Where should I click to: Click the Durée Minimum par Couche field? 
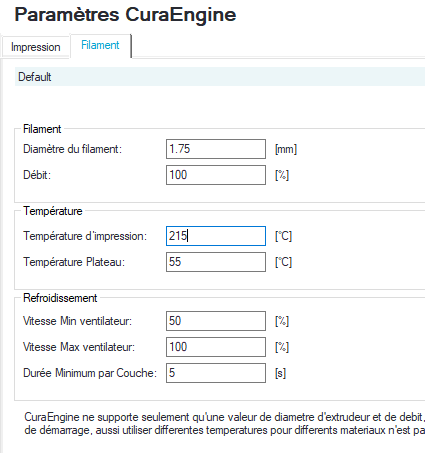click(x=216, y=373)
